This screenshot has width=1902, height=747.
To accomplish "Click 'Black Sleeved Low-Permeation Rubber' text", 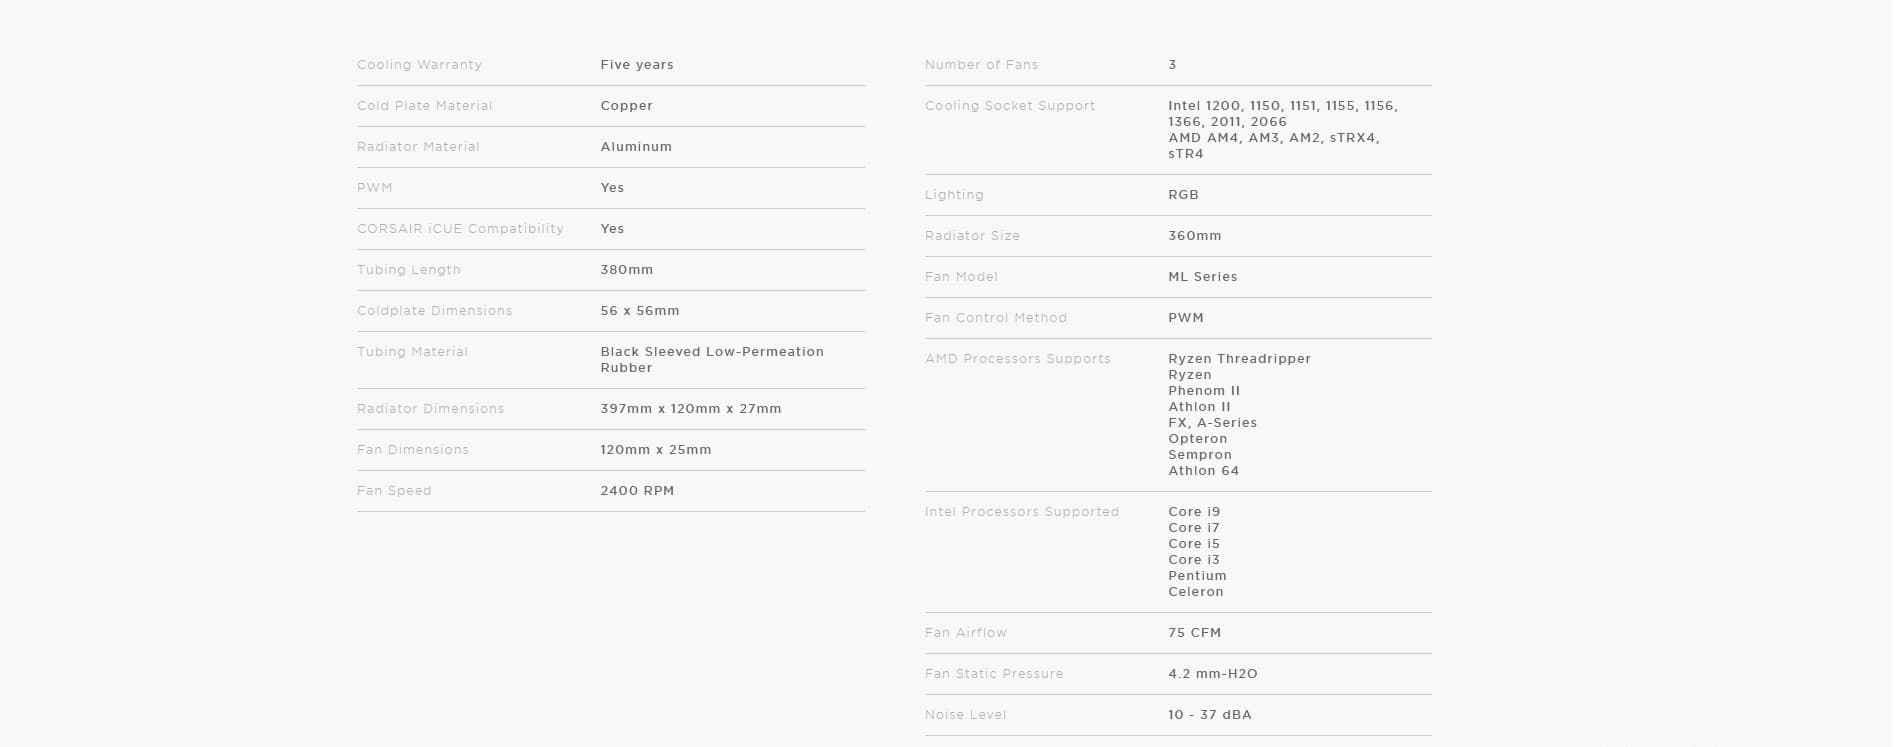I will (711, 359).
